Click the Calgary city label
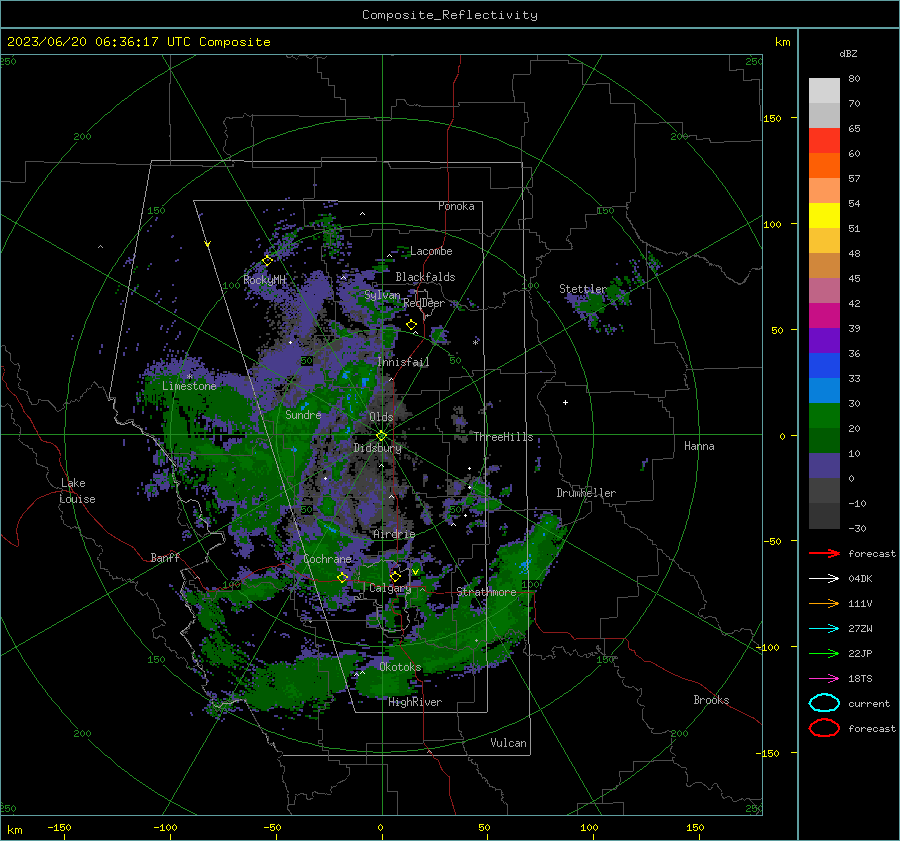Screen dimensions: 900x841 390,588
